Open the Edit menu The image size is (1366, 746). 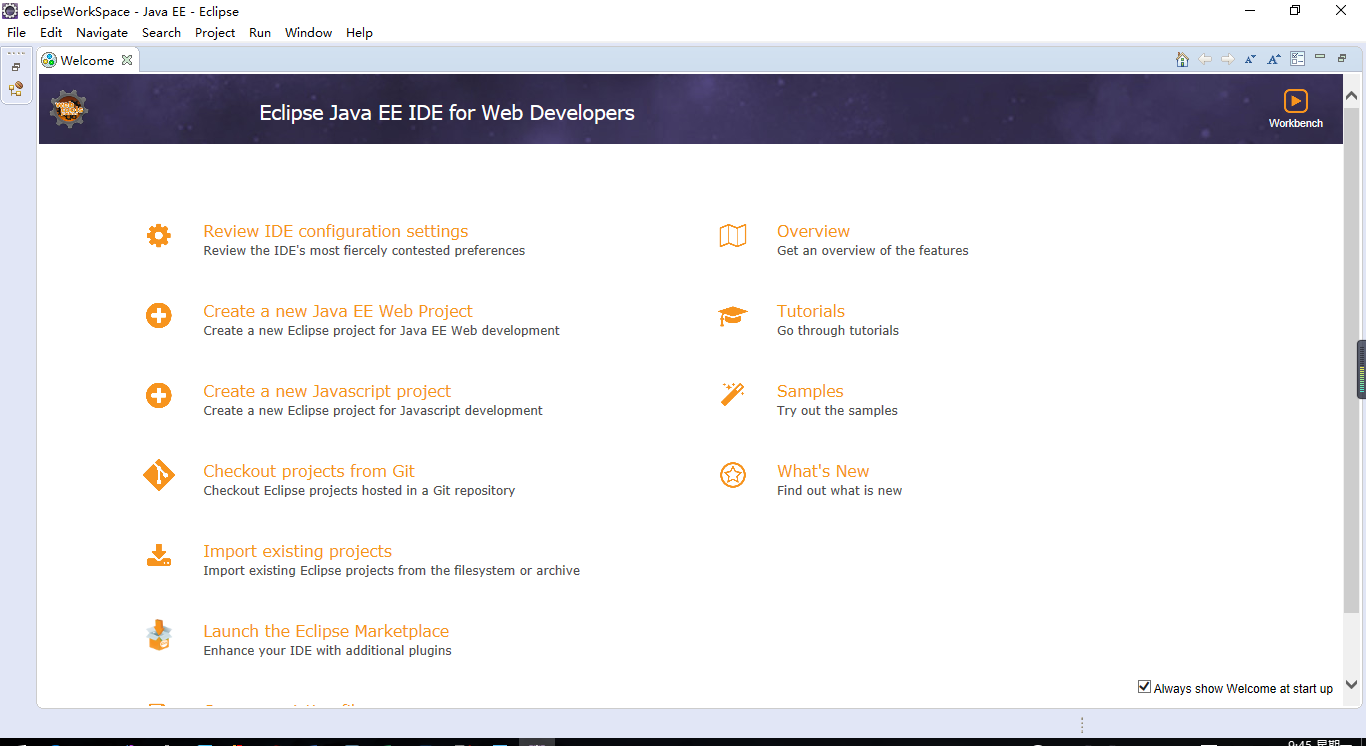tap(51, 32)
